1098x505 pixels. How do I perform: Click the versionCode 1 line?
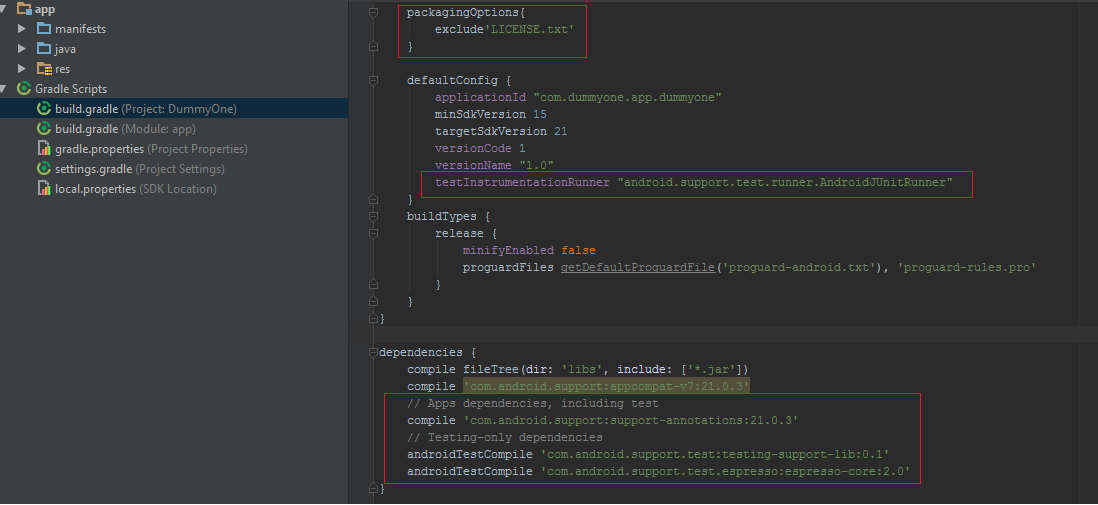480,148
